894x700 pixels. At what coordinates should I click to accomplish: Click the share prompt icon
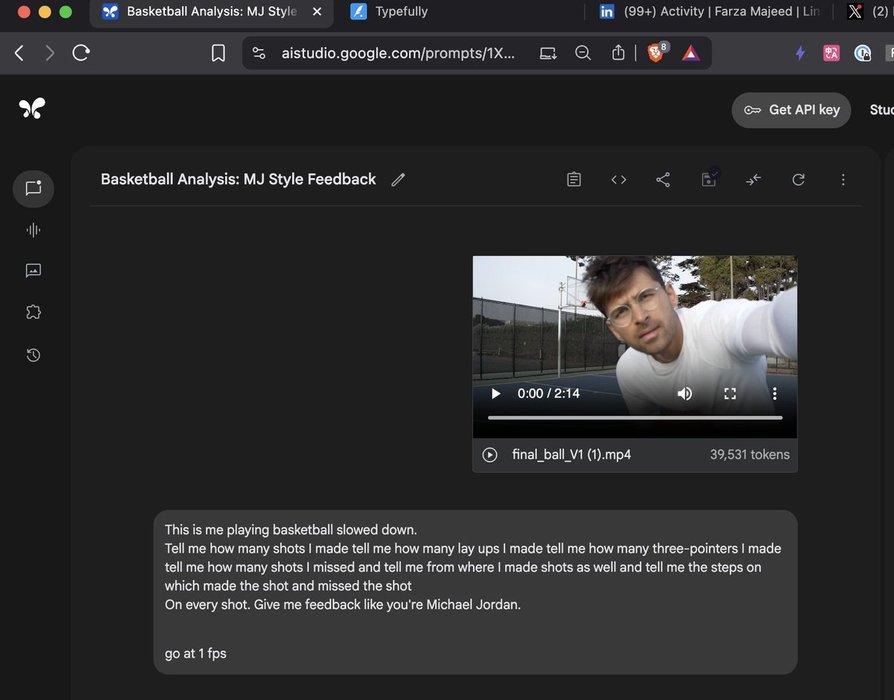(x=663, y=180)
